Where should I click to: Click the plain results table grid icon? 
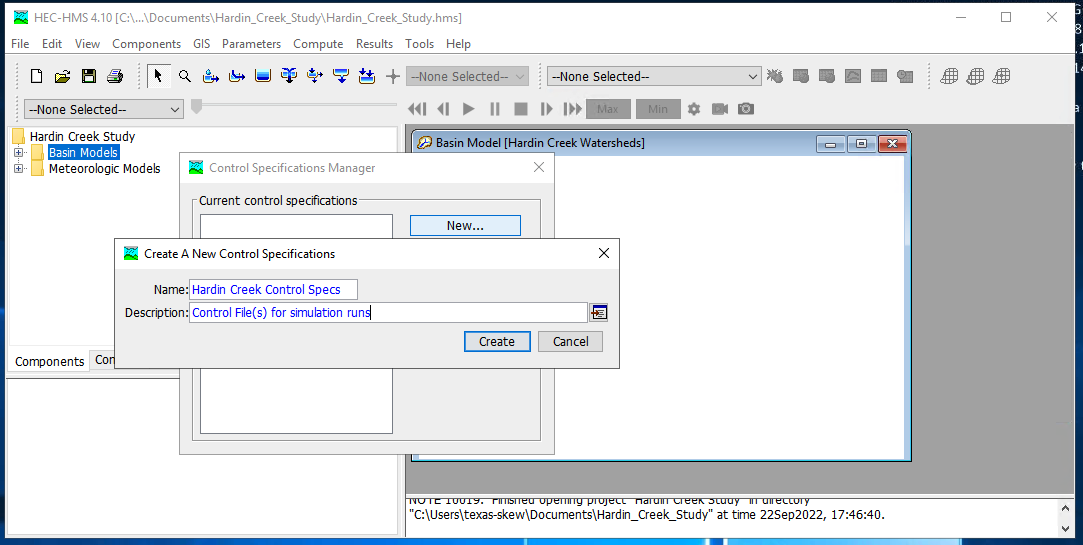coord(879,77)
